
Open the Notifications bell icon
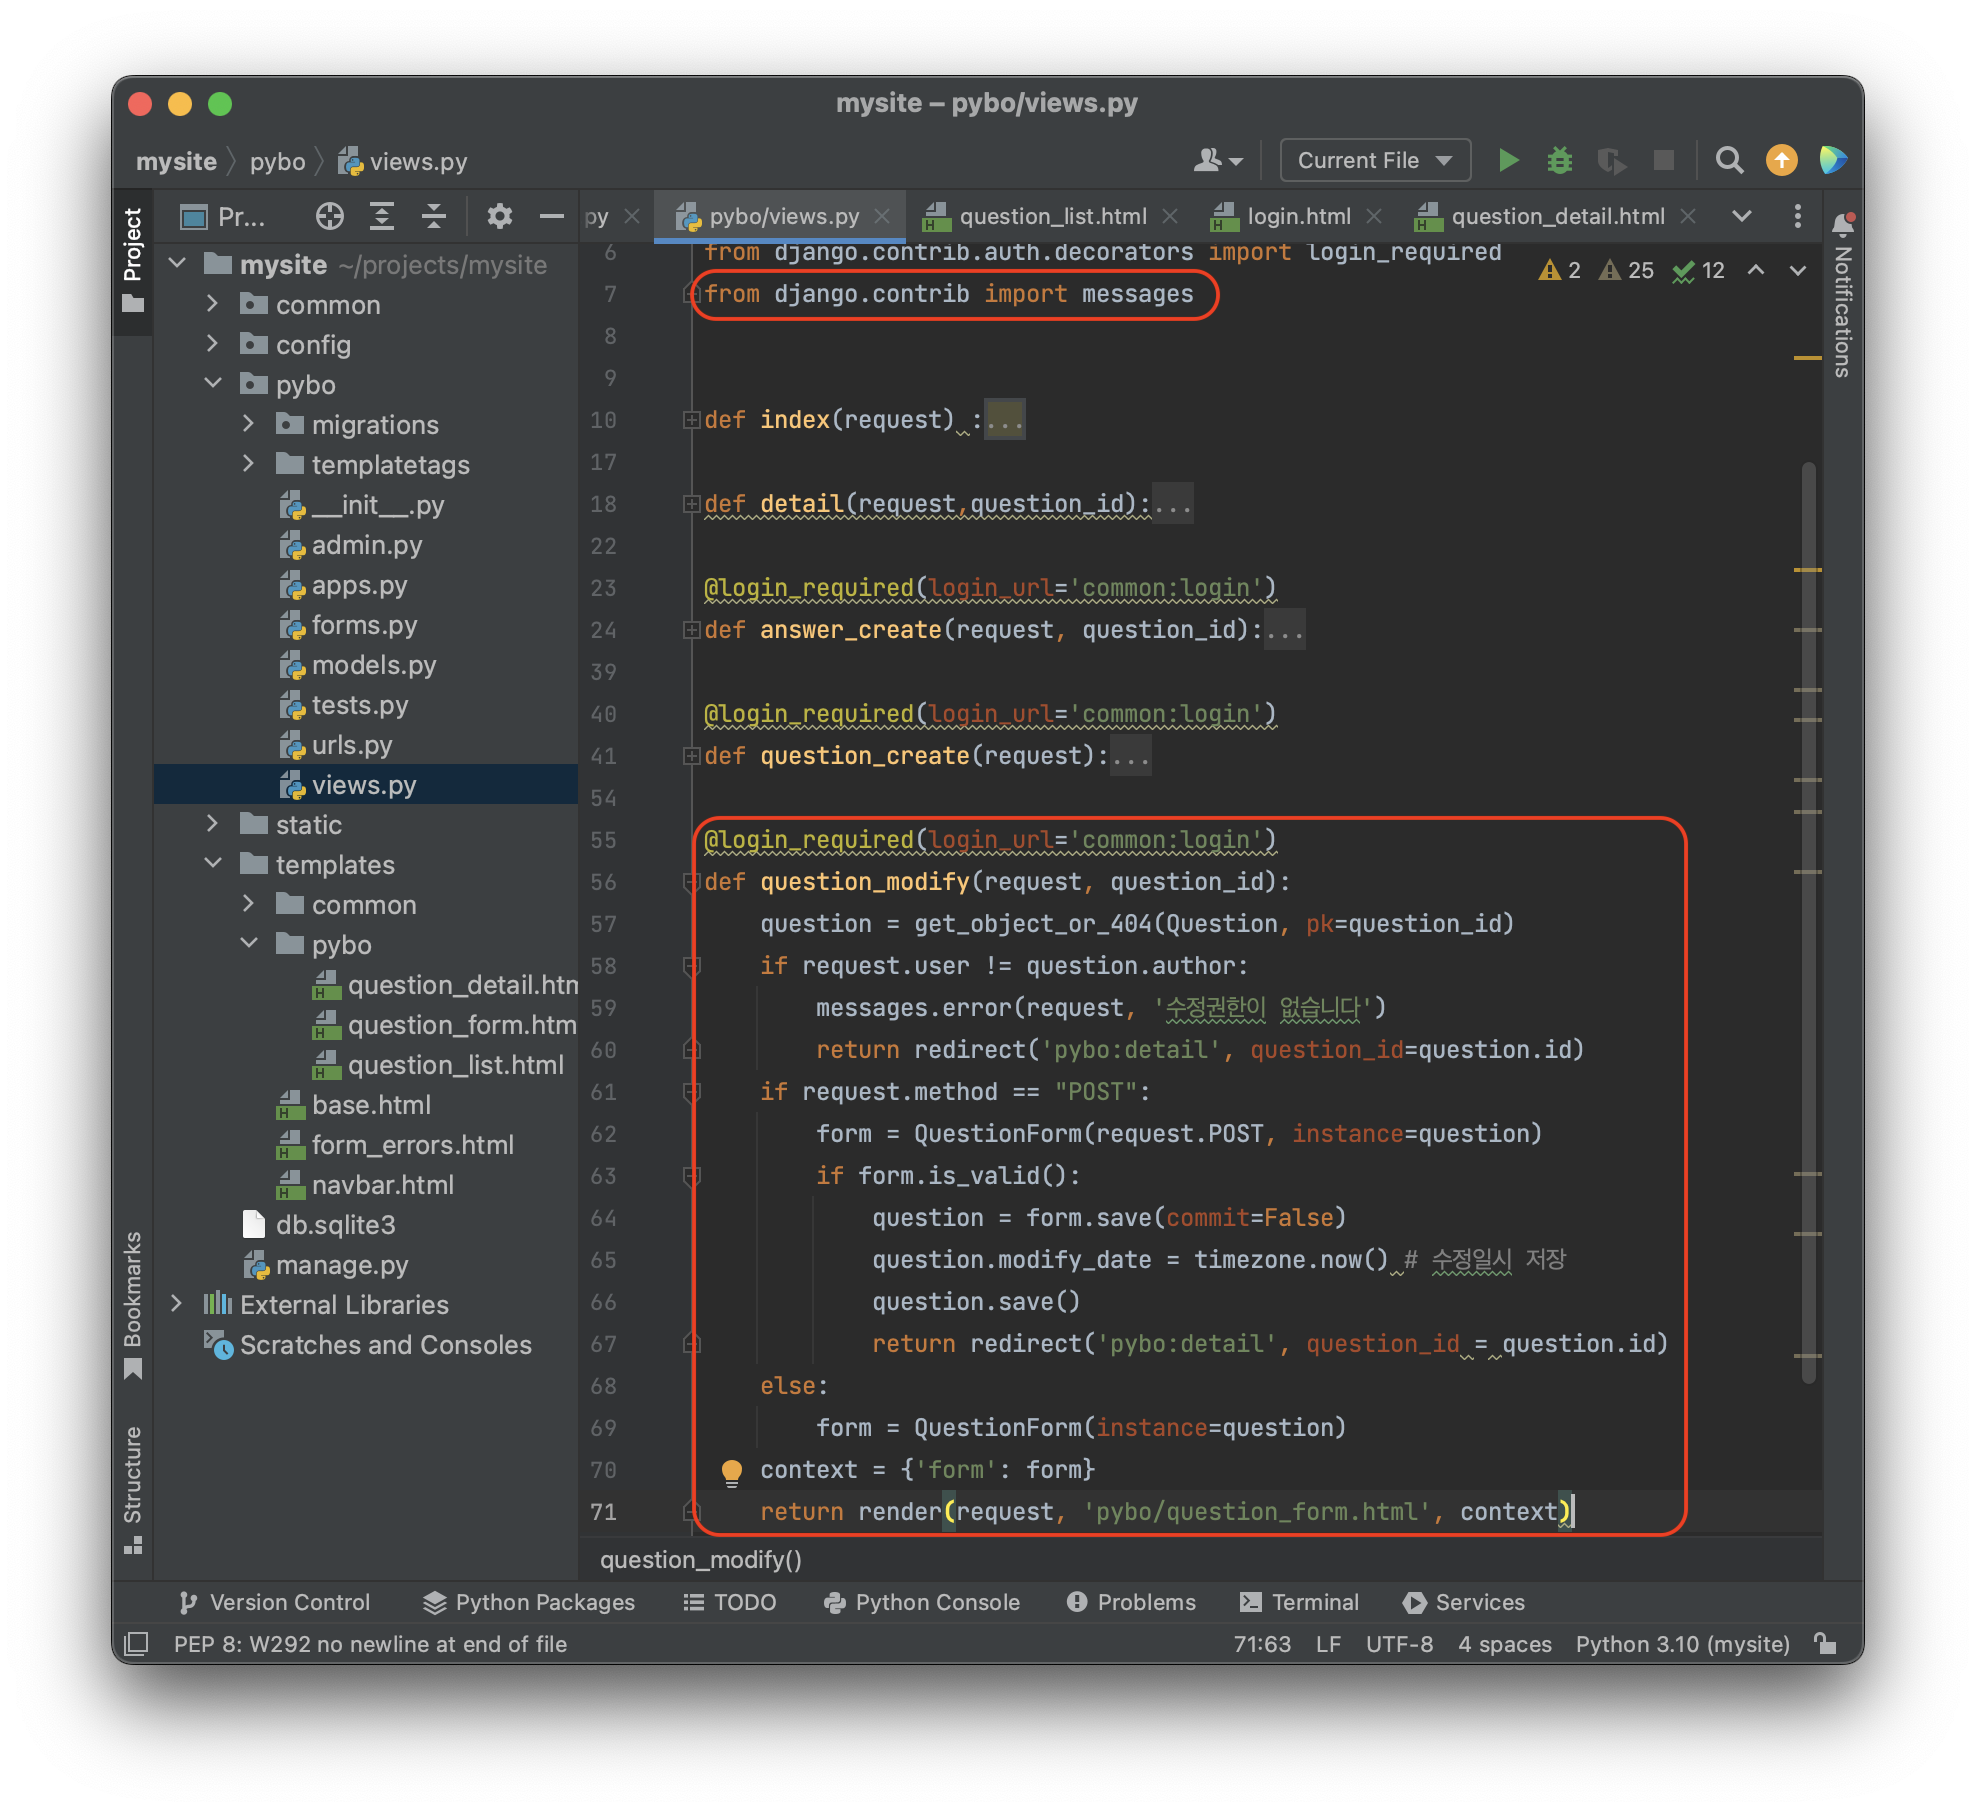coord(1843,225)
